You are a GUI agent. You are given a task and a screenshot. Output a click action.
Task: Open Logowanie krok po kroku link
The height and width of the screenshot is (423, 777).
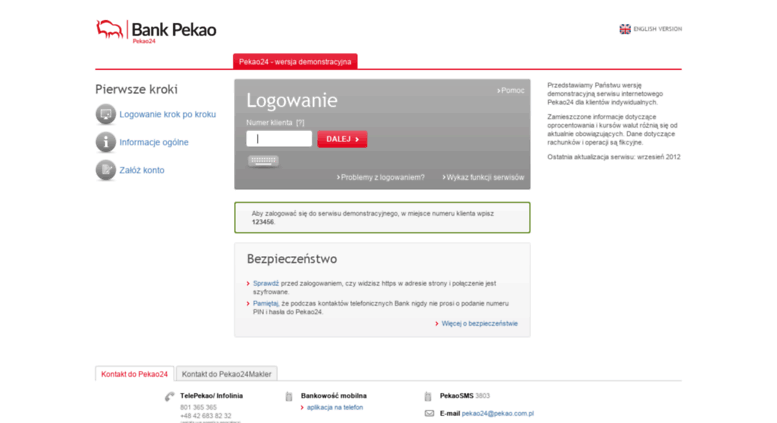pos(167,114)
